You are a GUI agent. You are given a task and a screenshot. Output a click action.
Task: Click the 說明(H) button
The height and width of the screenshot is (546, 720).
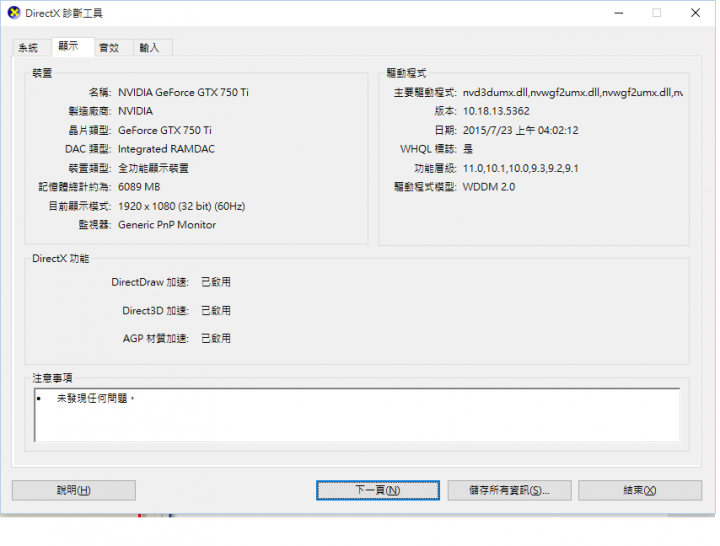coord(74,490)
